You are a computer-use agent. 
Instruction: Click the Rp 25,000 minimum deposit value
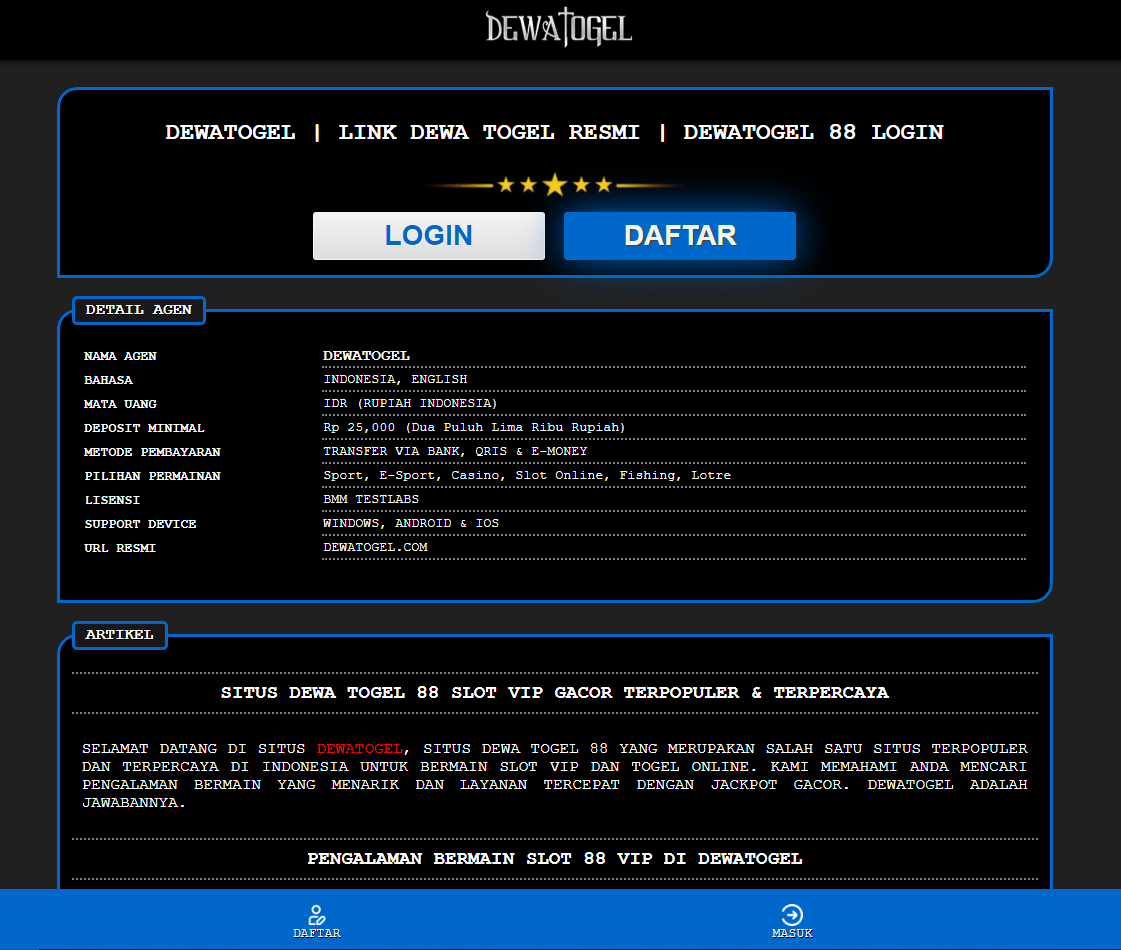pyautogui.click(x=473, y=428)
